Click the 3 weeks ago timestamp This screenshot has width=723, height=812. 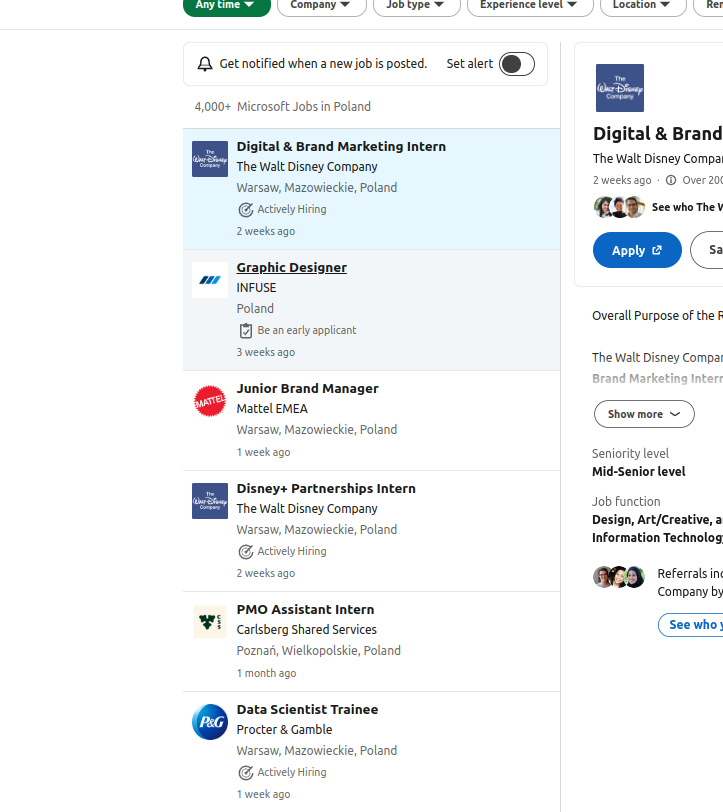[x=266, y=352]
